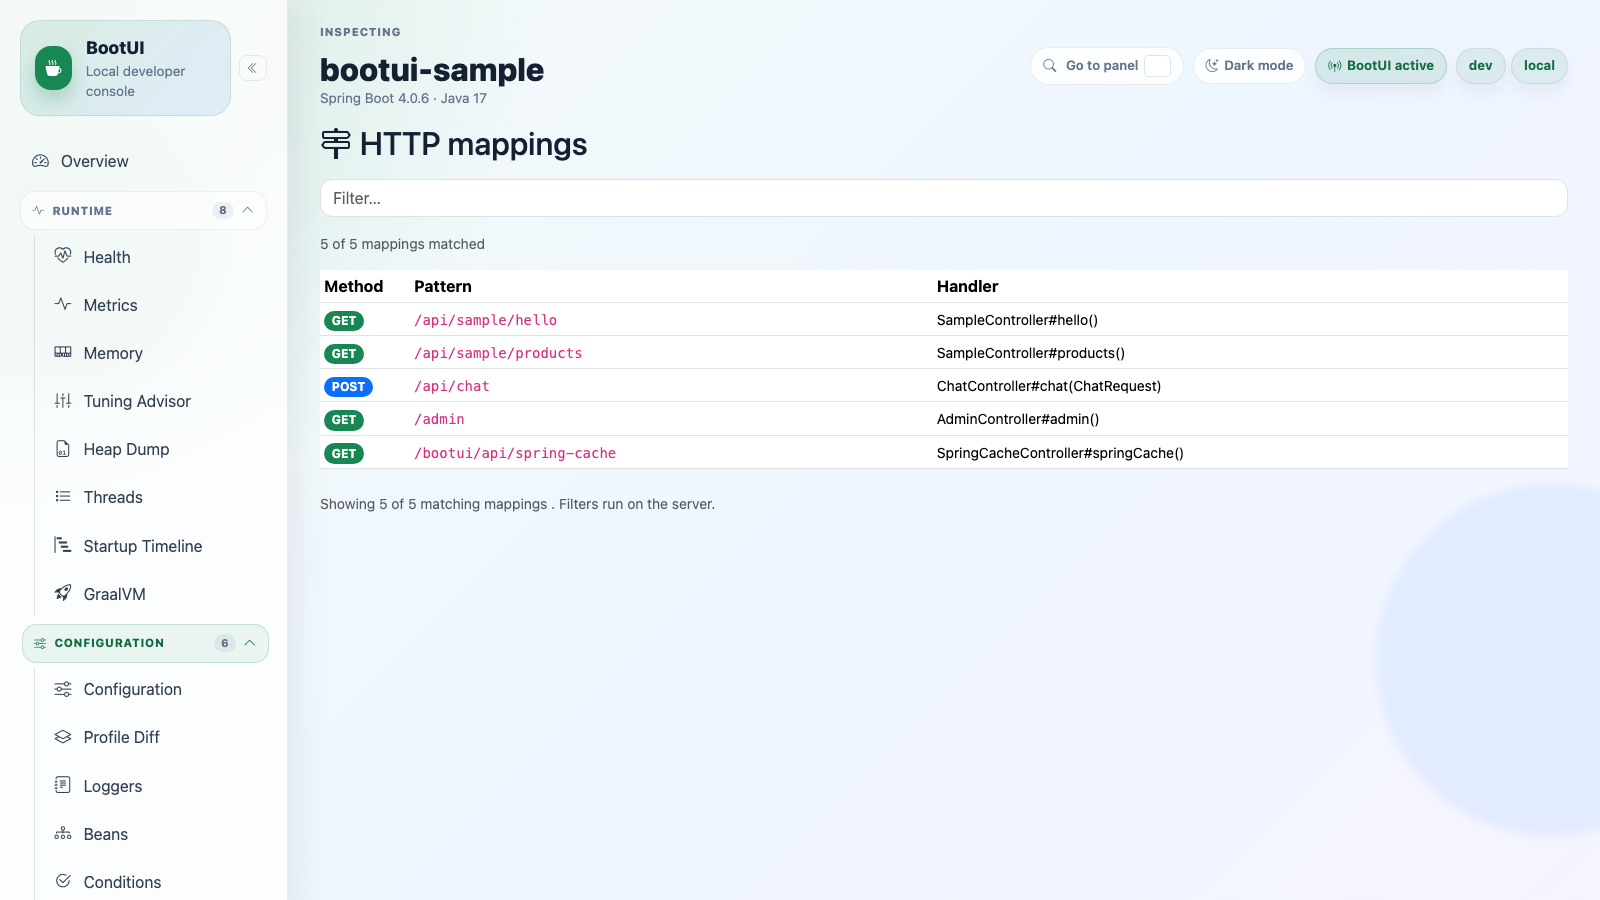The height and width of the screenshot is (900, 1600).
Task: Click the /api/sample/products pattern
Action: click(x=498, y=353)
